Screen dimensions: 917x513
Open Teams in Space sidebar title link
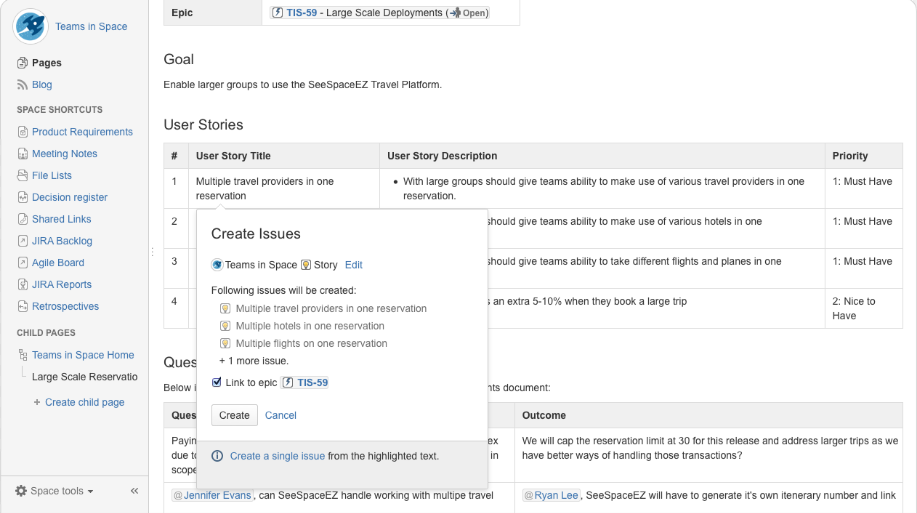[x=91, y=26]
